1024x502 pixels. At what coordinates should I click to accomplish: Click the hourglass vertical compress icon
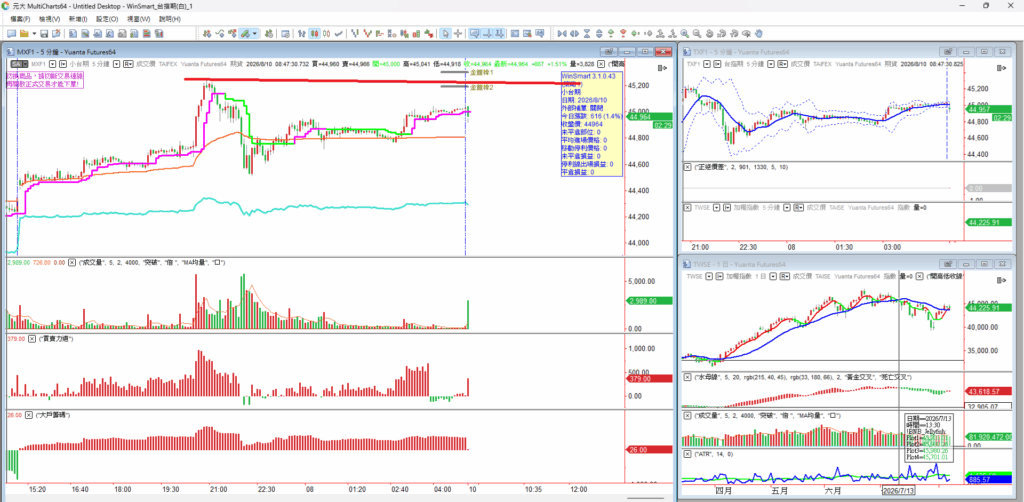pyautogui.click(x=587, y=33)
